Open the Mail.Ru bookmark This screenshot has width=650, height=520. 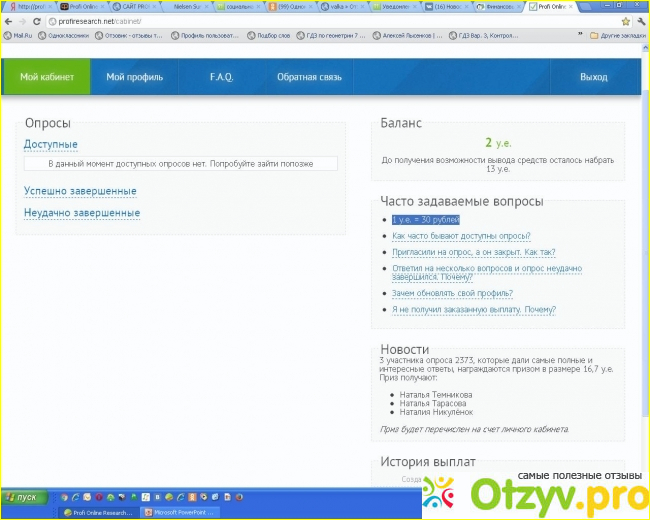[20, 35]
